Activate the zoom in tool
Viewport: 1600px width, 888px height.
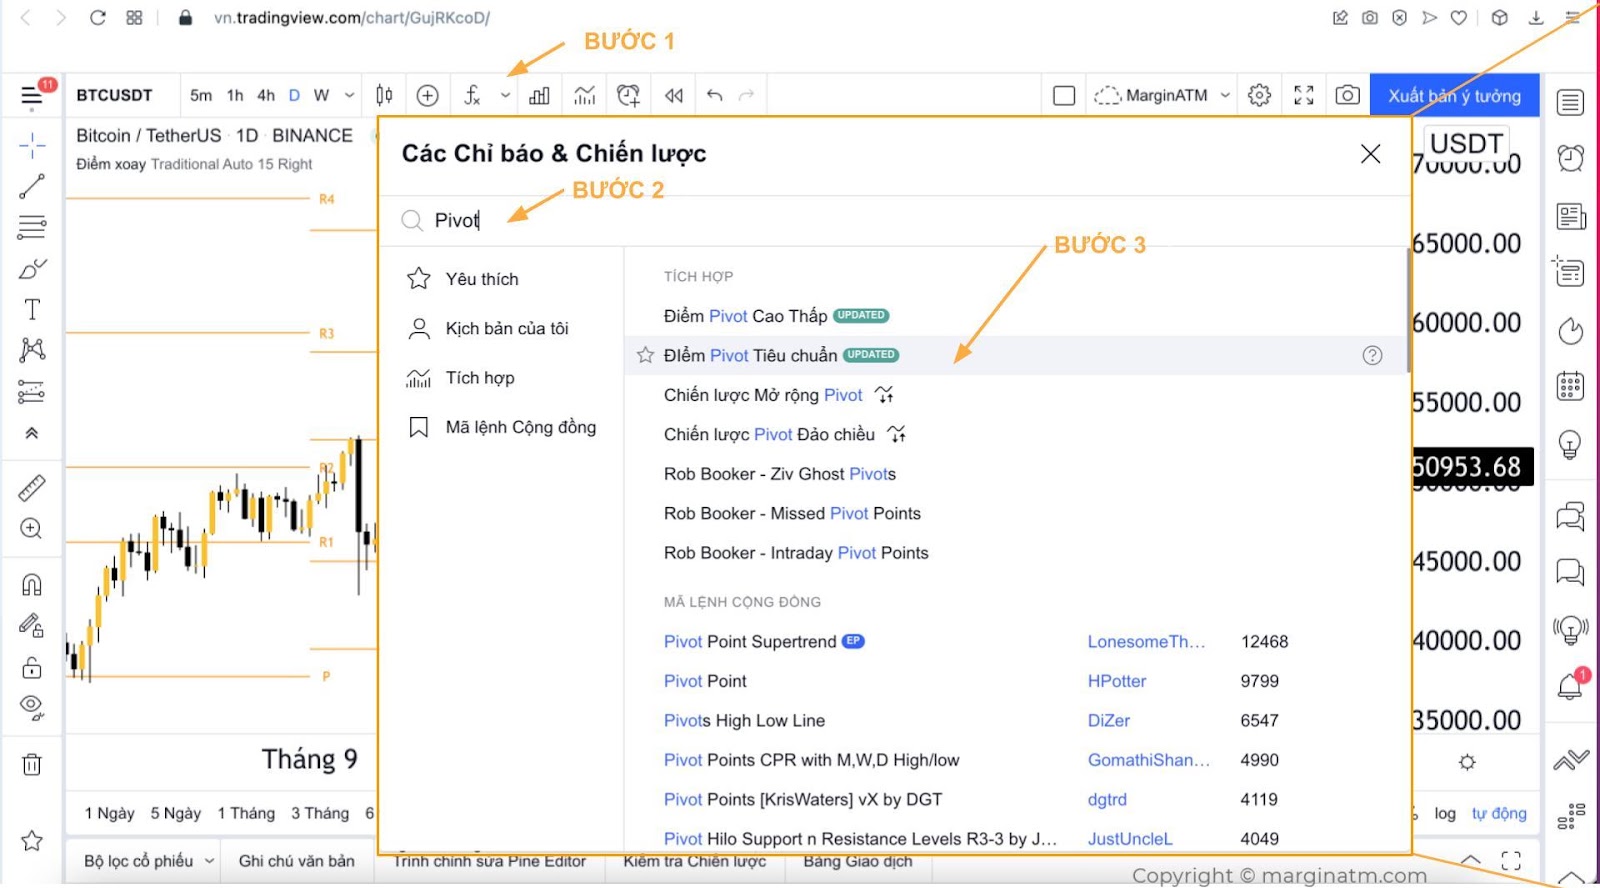(x=32, y=528)
